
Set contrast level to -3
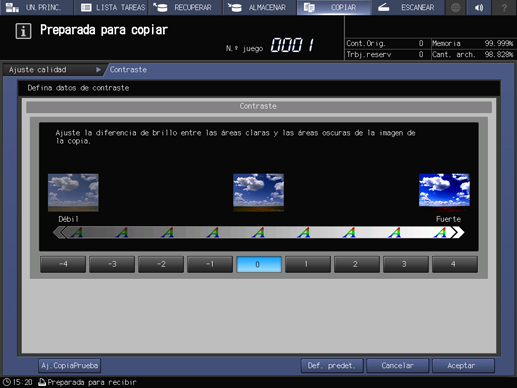click(x=112, y=264)
